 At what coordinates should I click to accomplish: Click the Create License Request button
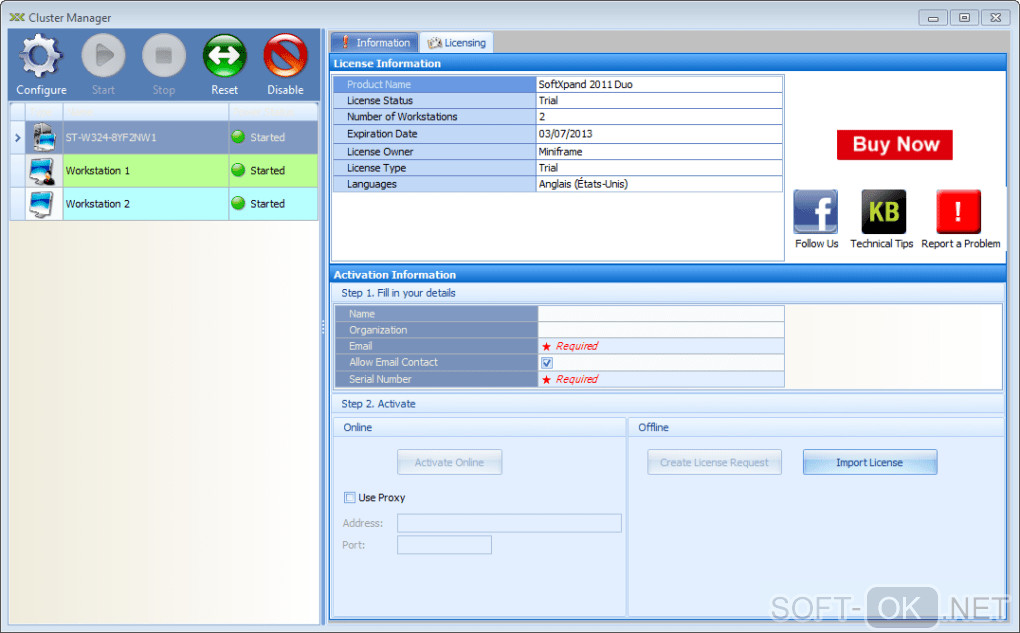point(714,463)
